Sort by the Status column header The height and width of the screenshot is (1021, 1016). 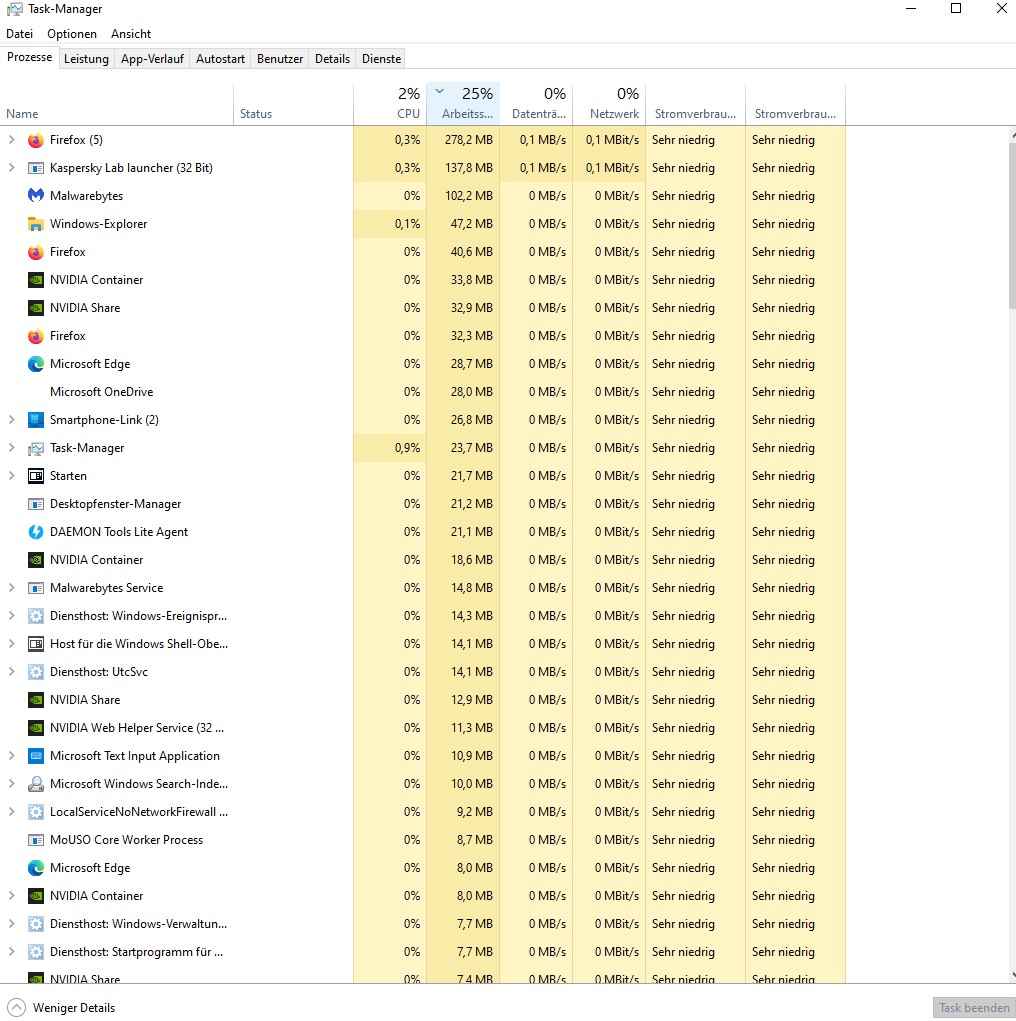coord(293,104)
